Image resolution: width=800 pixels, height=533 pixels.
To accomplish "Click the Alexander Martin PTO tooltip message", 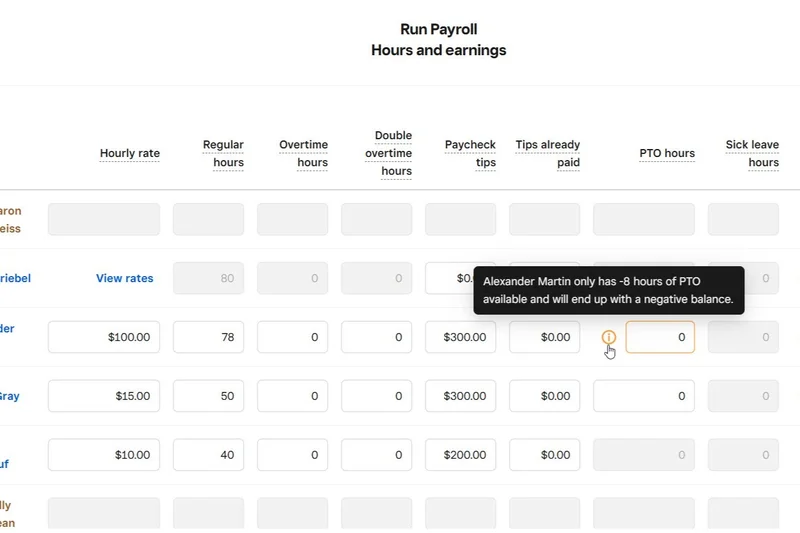I will tap(609, 290).
